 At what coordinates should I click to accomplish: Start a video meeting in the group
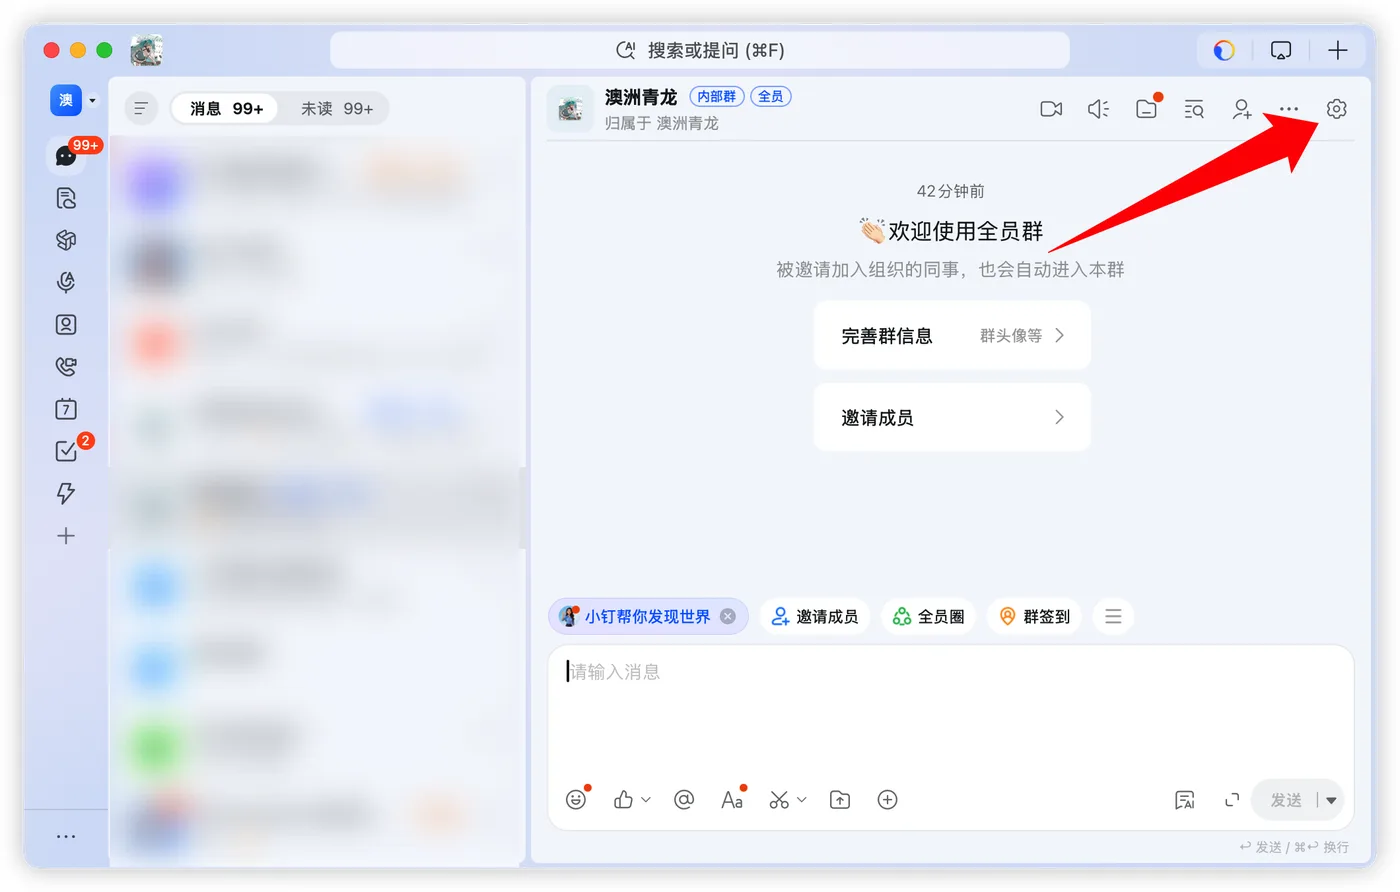pos(1051,109)
